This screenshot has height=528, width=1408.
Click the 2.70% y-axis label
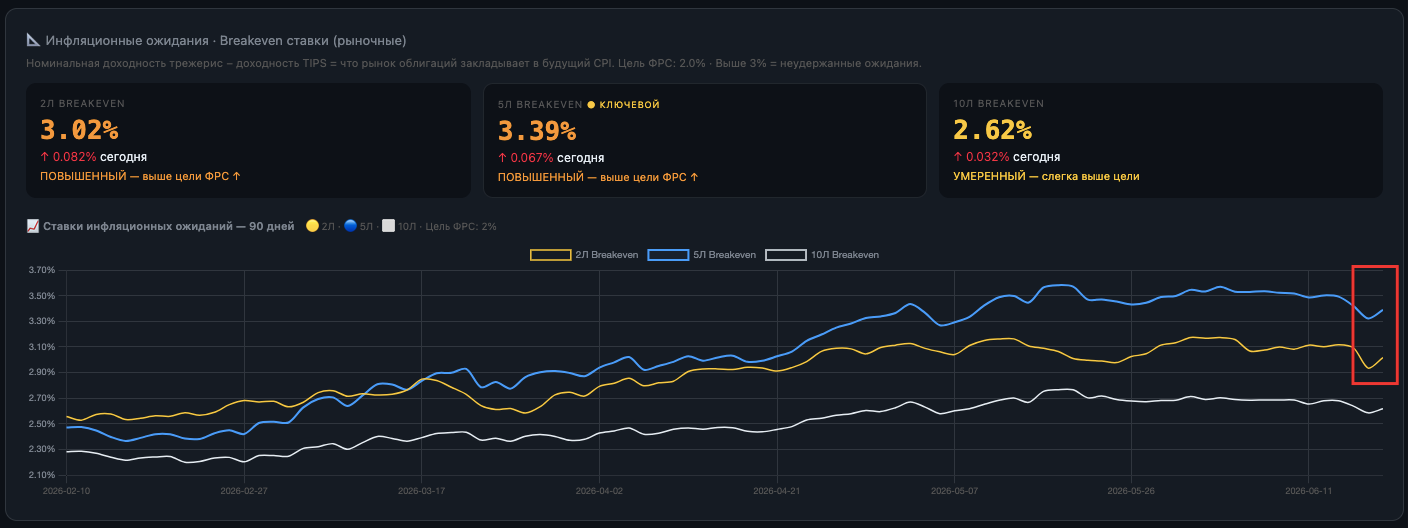click(42, 398)
